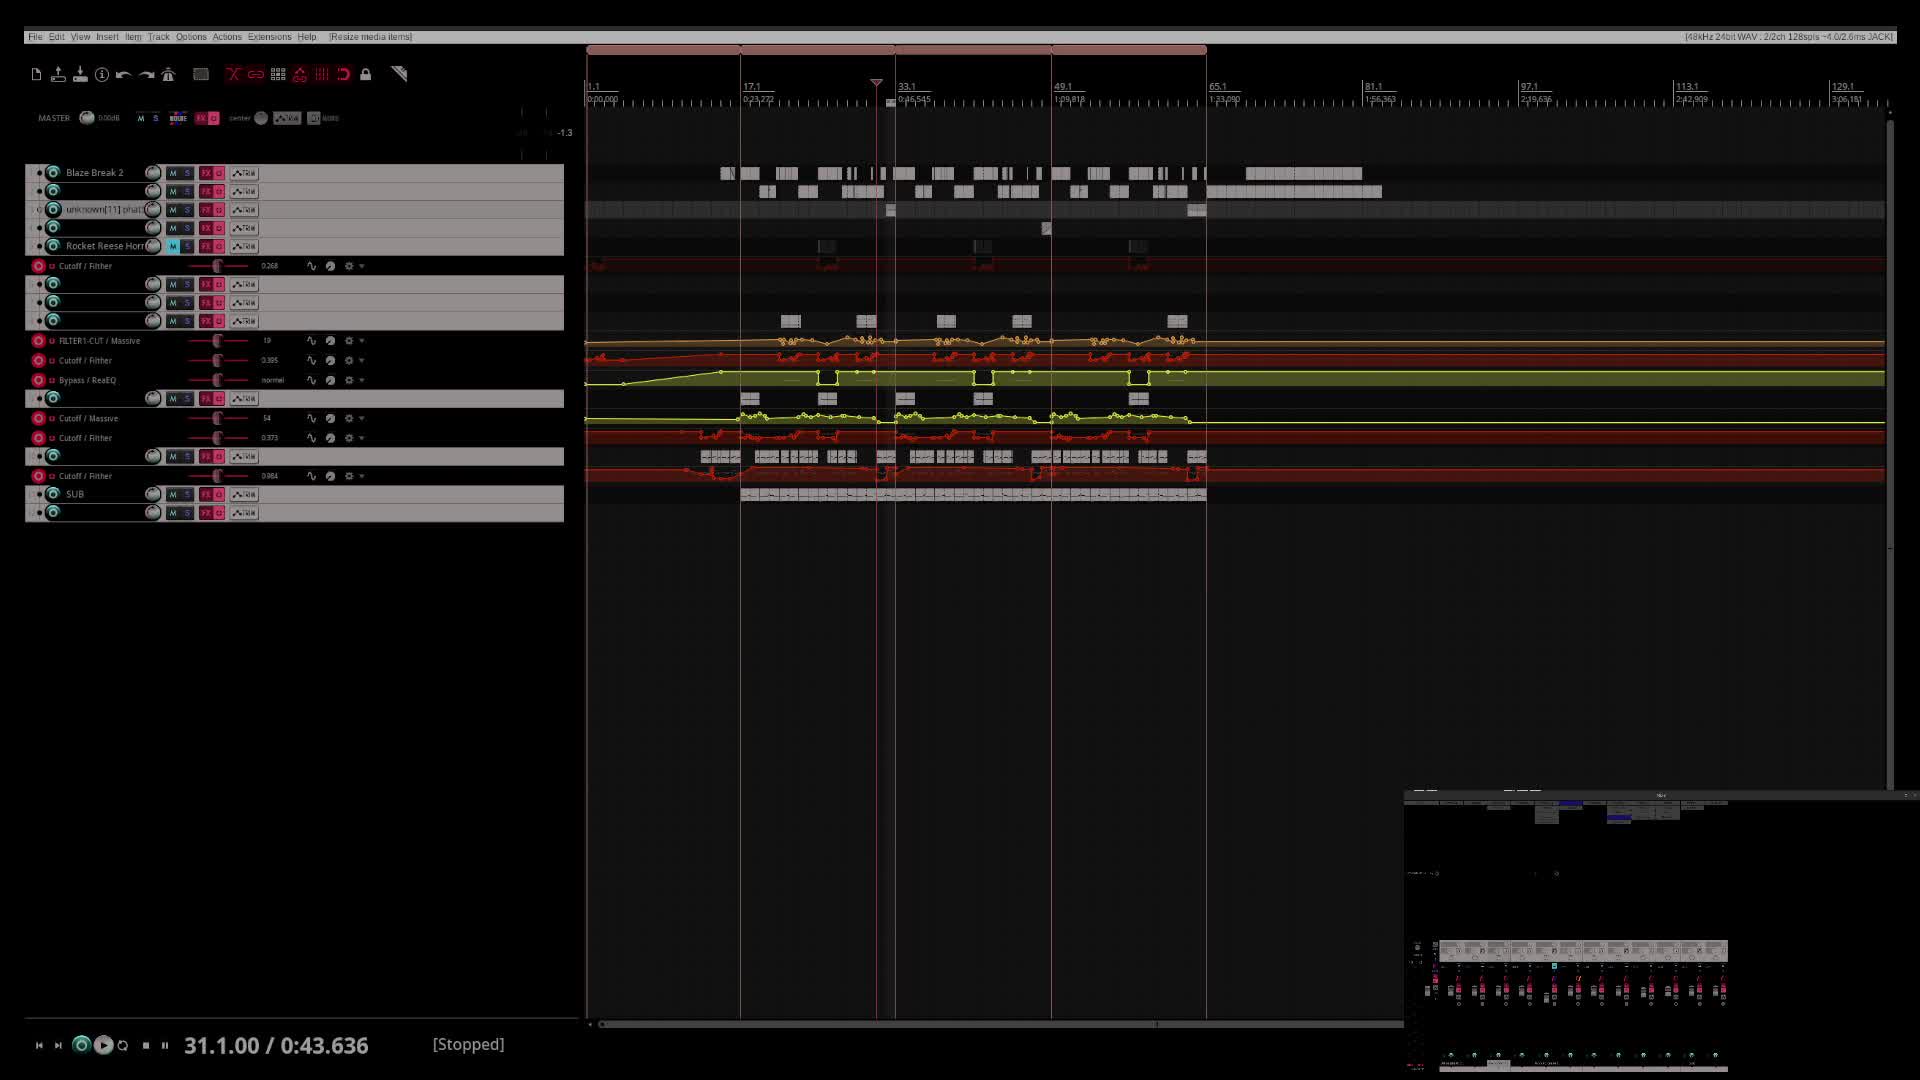The image size is (1920, 1080).
Task: Open the Extensions menu
Action: click(269, 37)
